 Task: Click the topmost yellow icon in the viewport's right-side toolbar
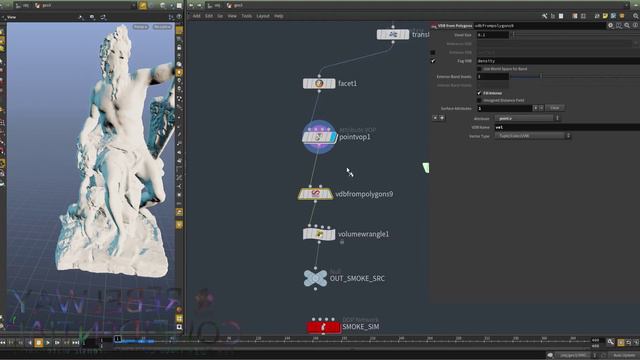tap(179, 31)
